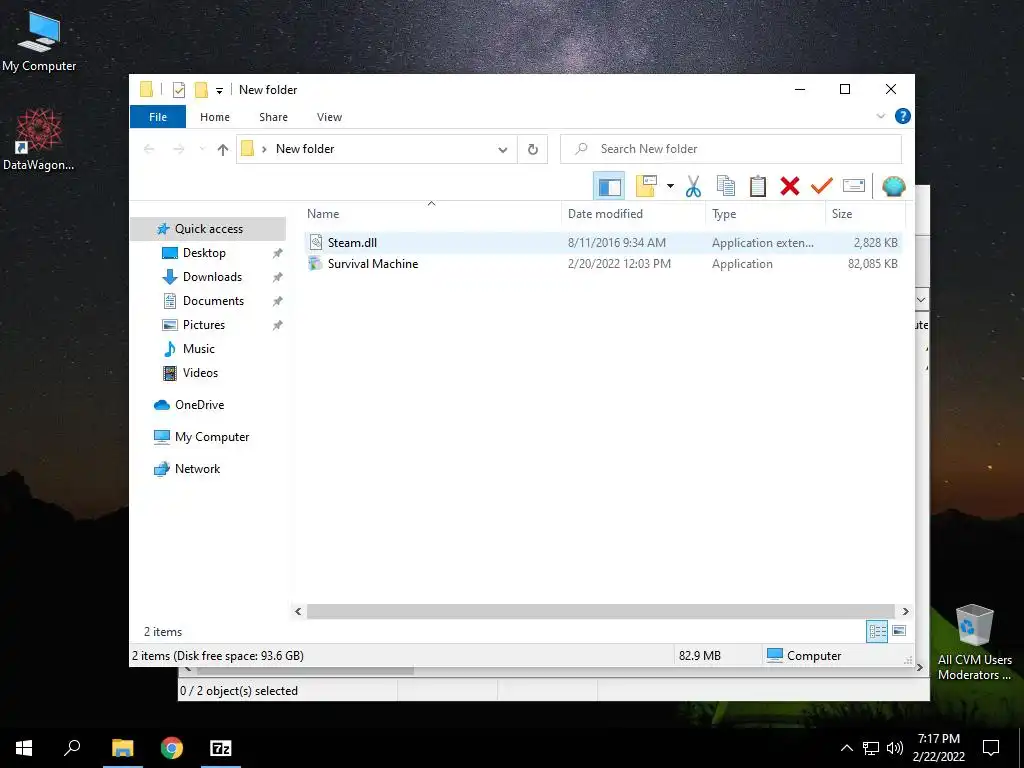
Task: Copy selection with the copy icon
Action: pyautogui.click(x=726, y=186)
